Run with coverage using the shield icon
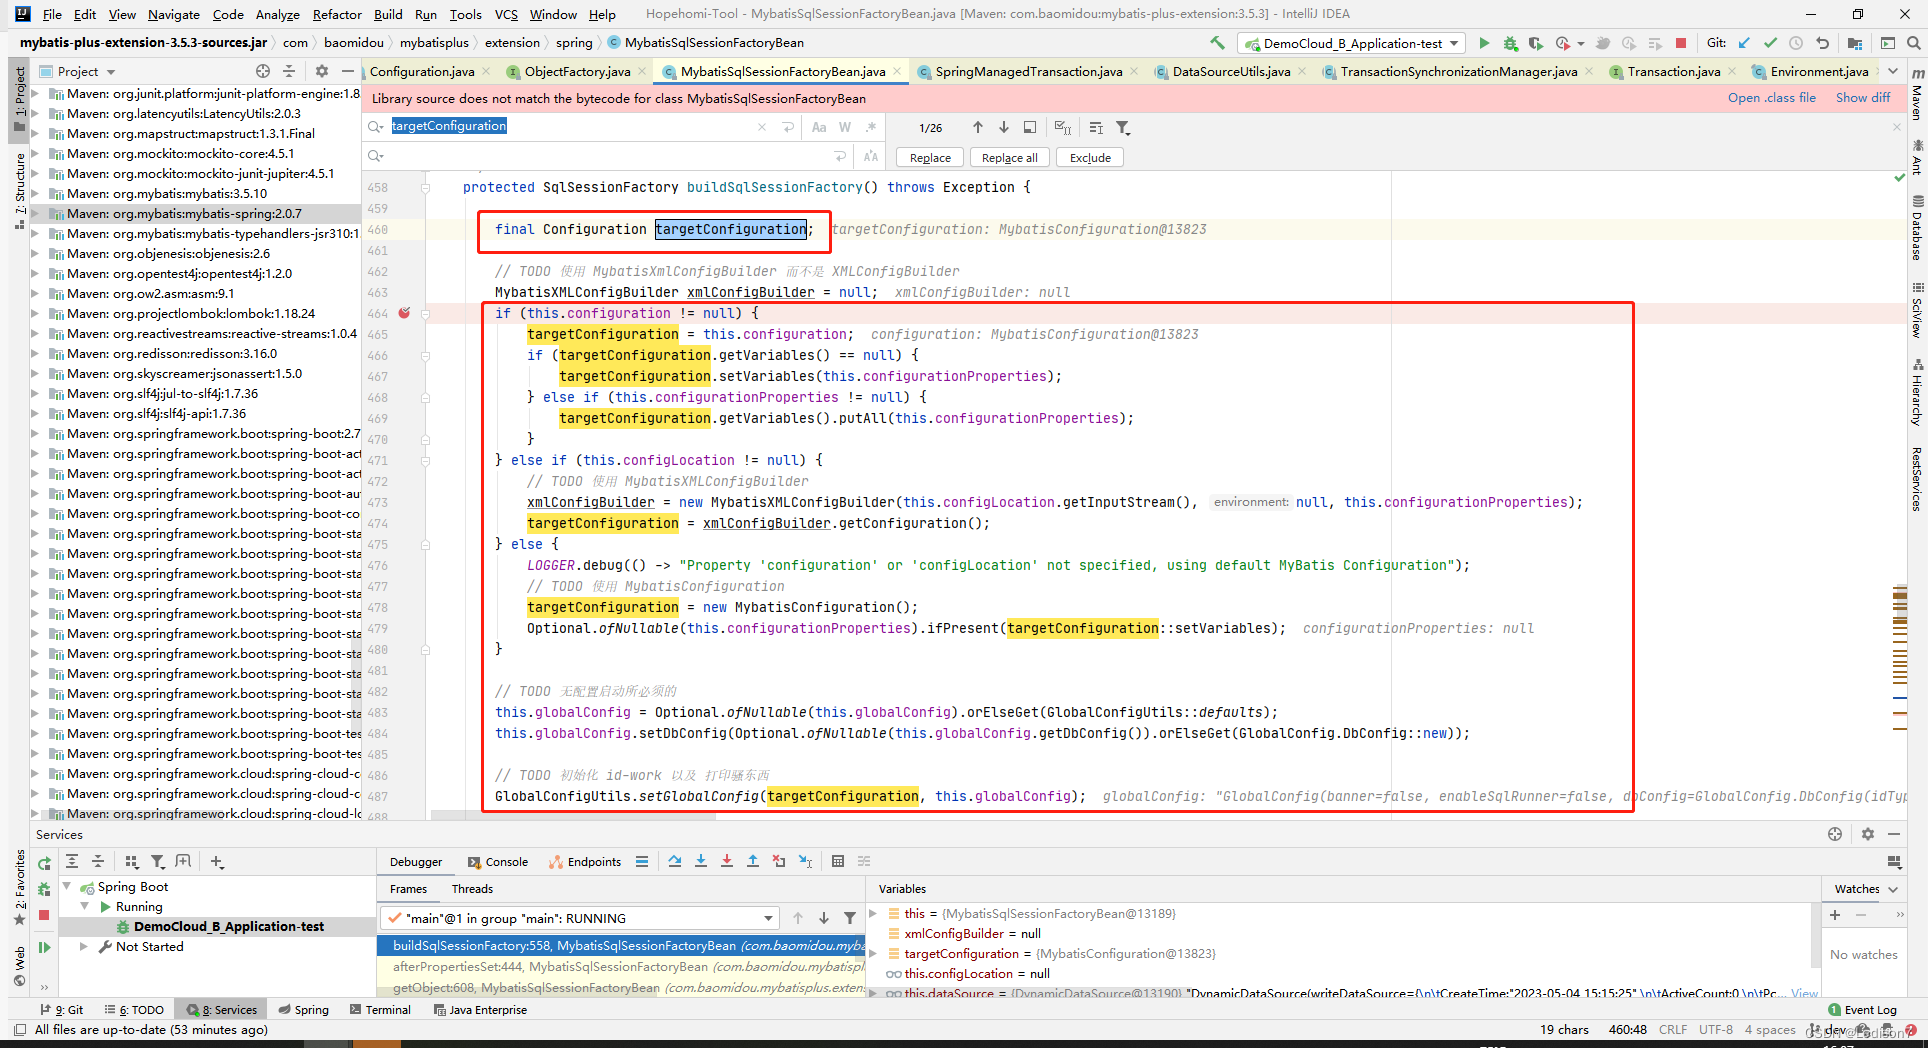The height and width of the screenshot is (1048, 1928). pos(1535,43)
